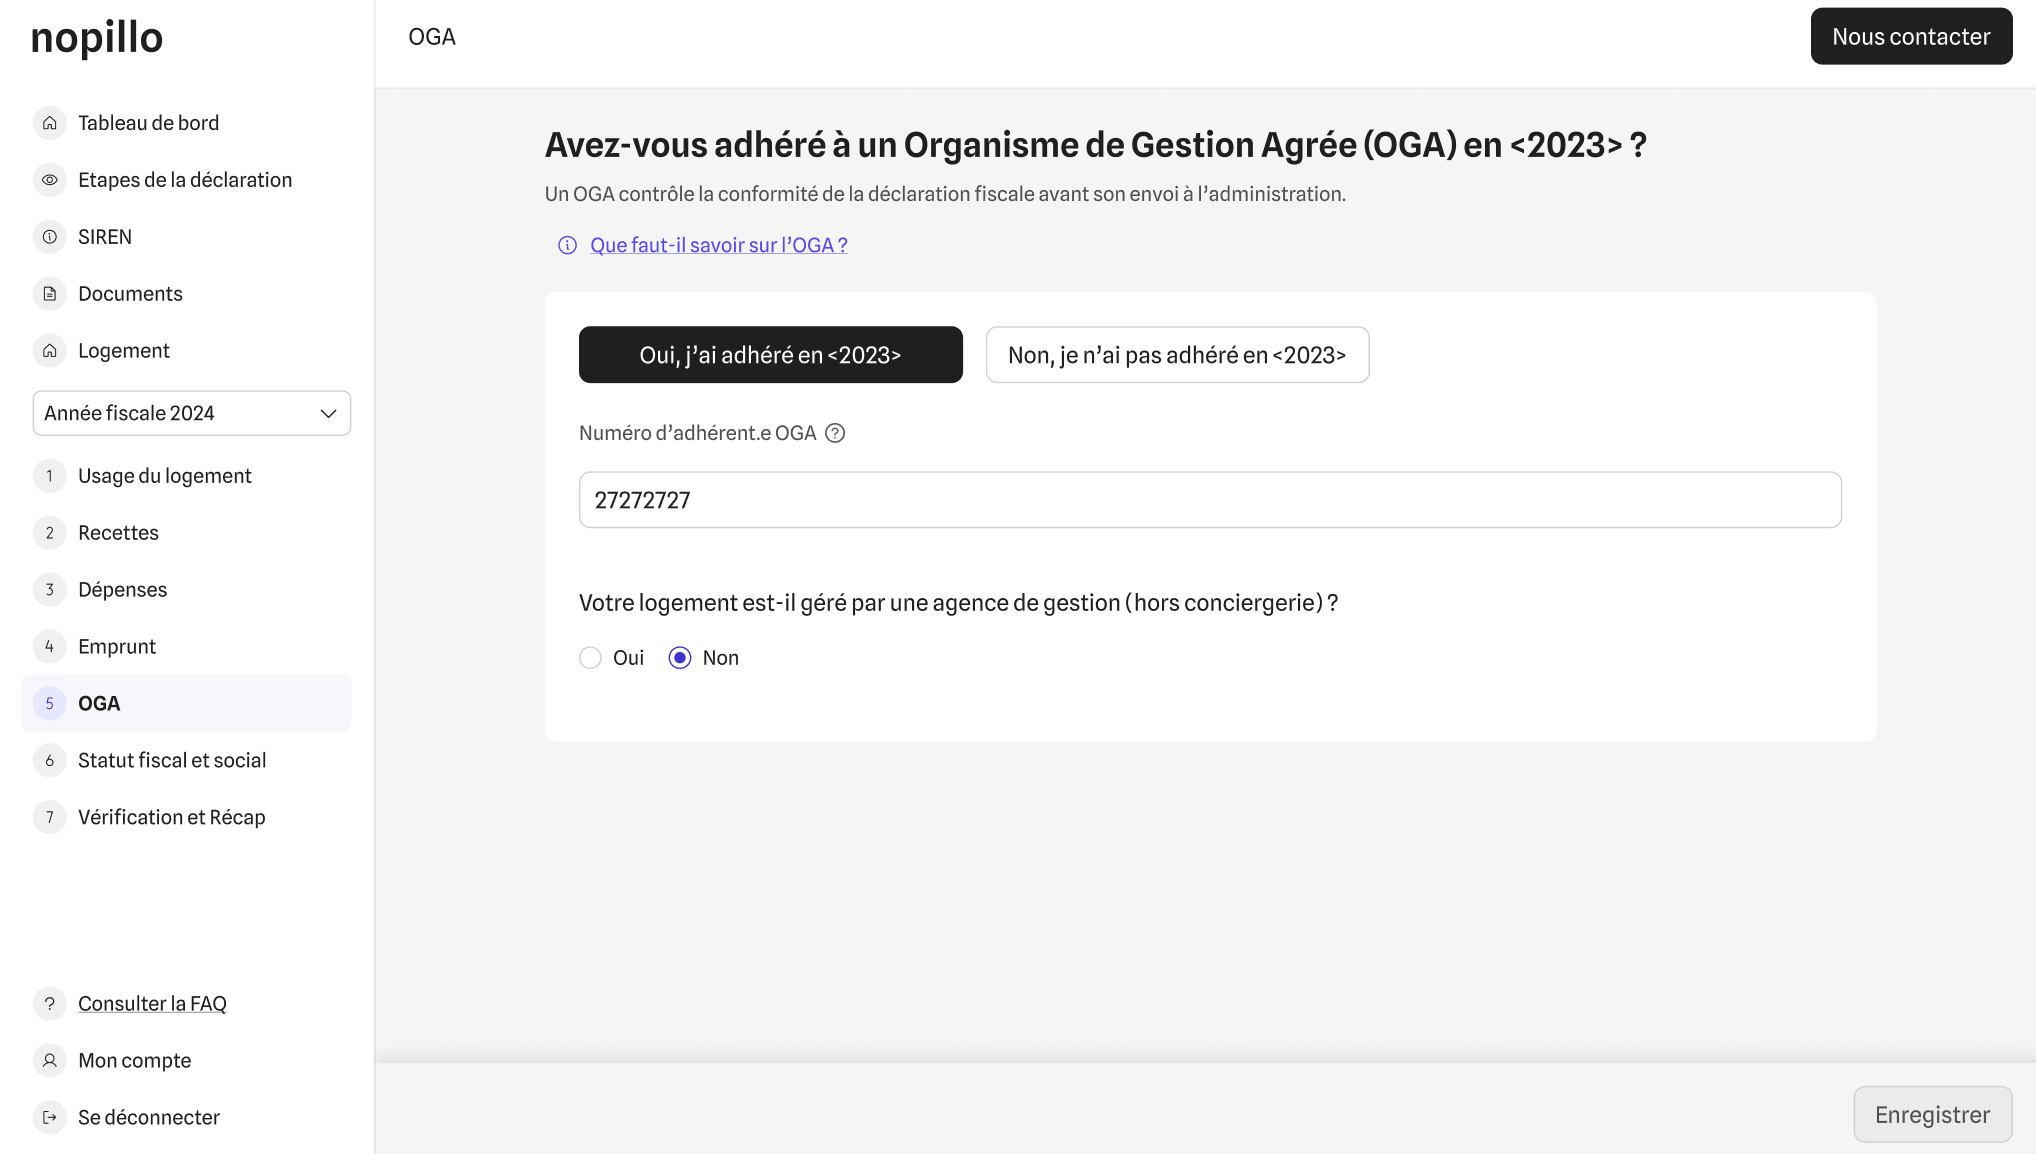Viewport: 2036px width, 1154px height.
Task: Click the Se déconnecter logout icon
Action: pyautogui.click(x=50, y=1117)
